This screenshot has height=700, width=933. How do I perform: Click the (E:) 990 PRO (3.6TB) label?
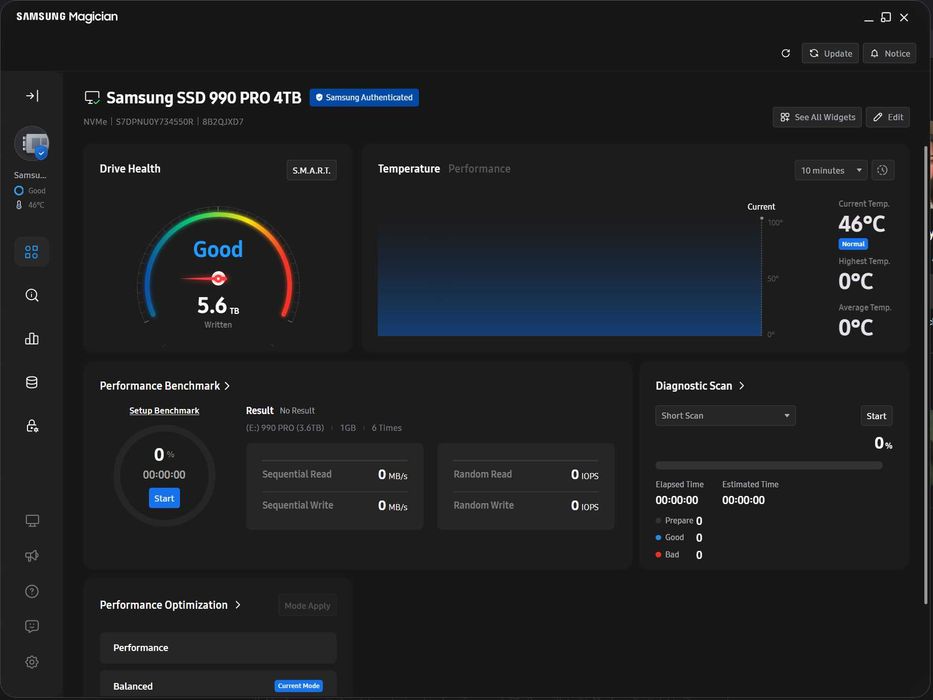click(x=285, y=428)
